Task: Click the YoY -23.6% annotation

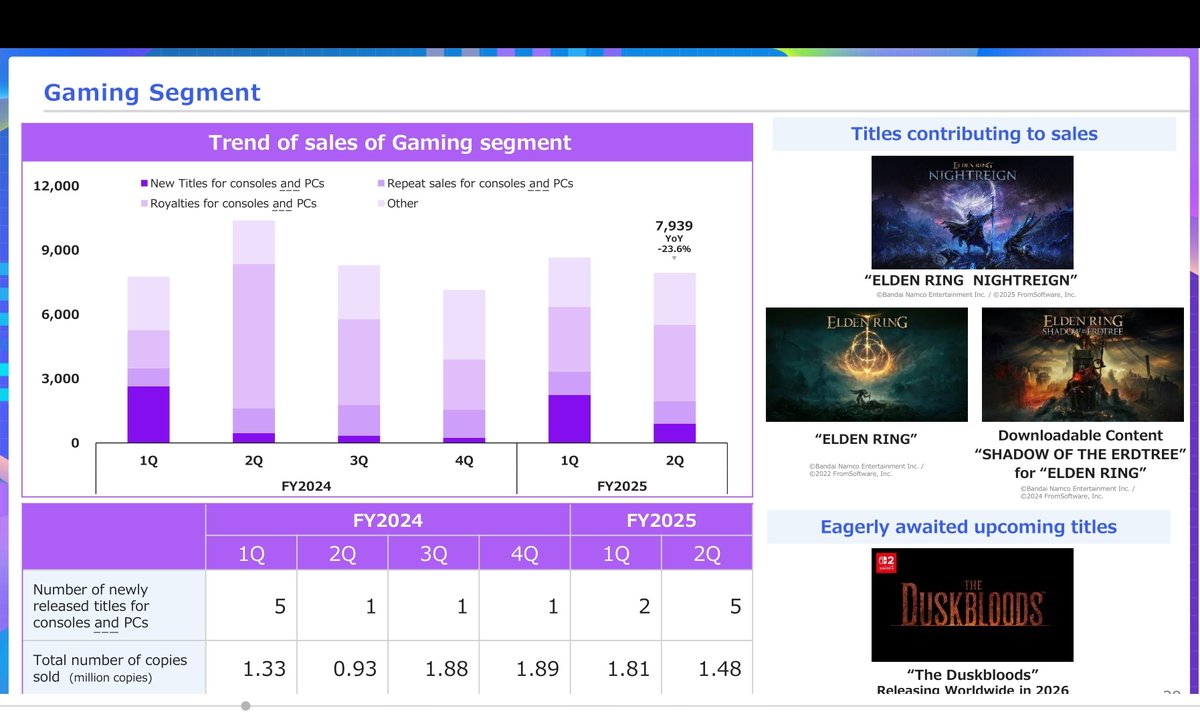Action: pos(674,245)
